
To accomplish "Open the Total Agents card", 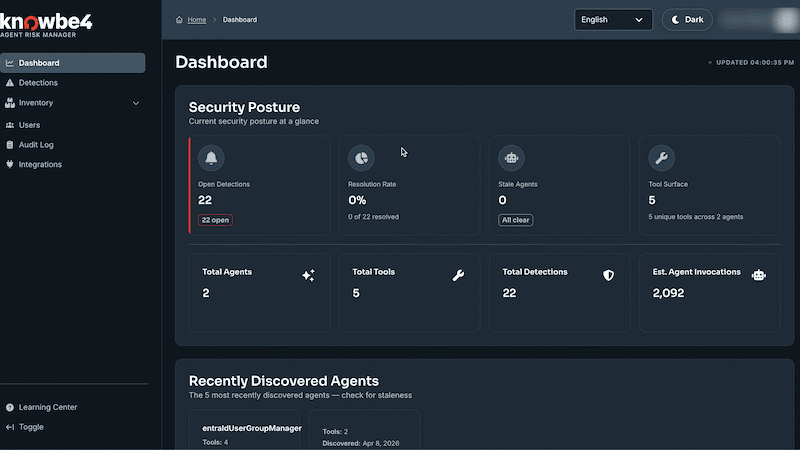I will pos(259,293).
